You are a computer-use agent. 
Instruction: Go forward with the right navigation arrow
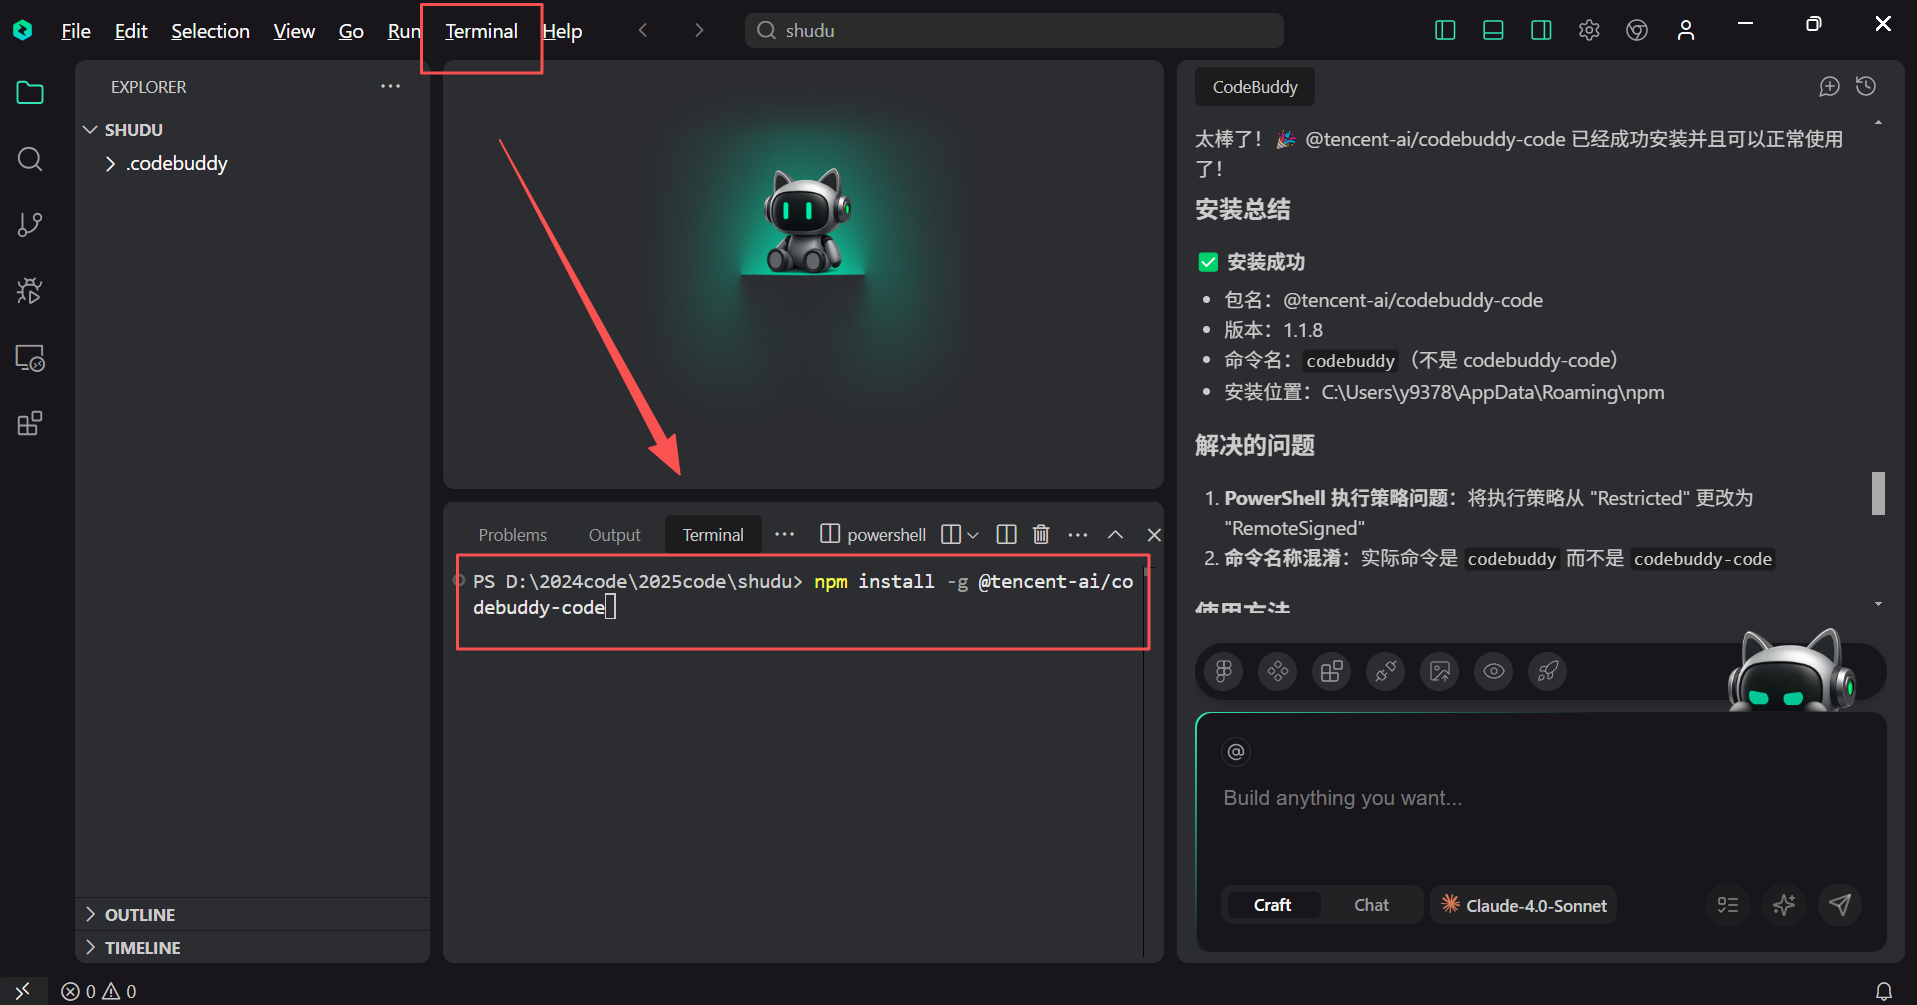pyautogui.click(x=699, y=31)
